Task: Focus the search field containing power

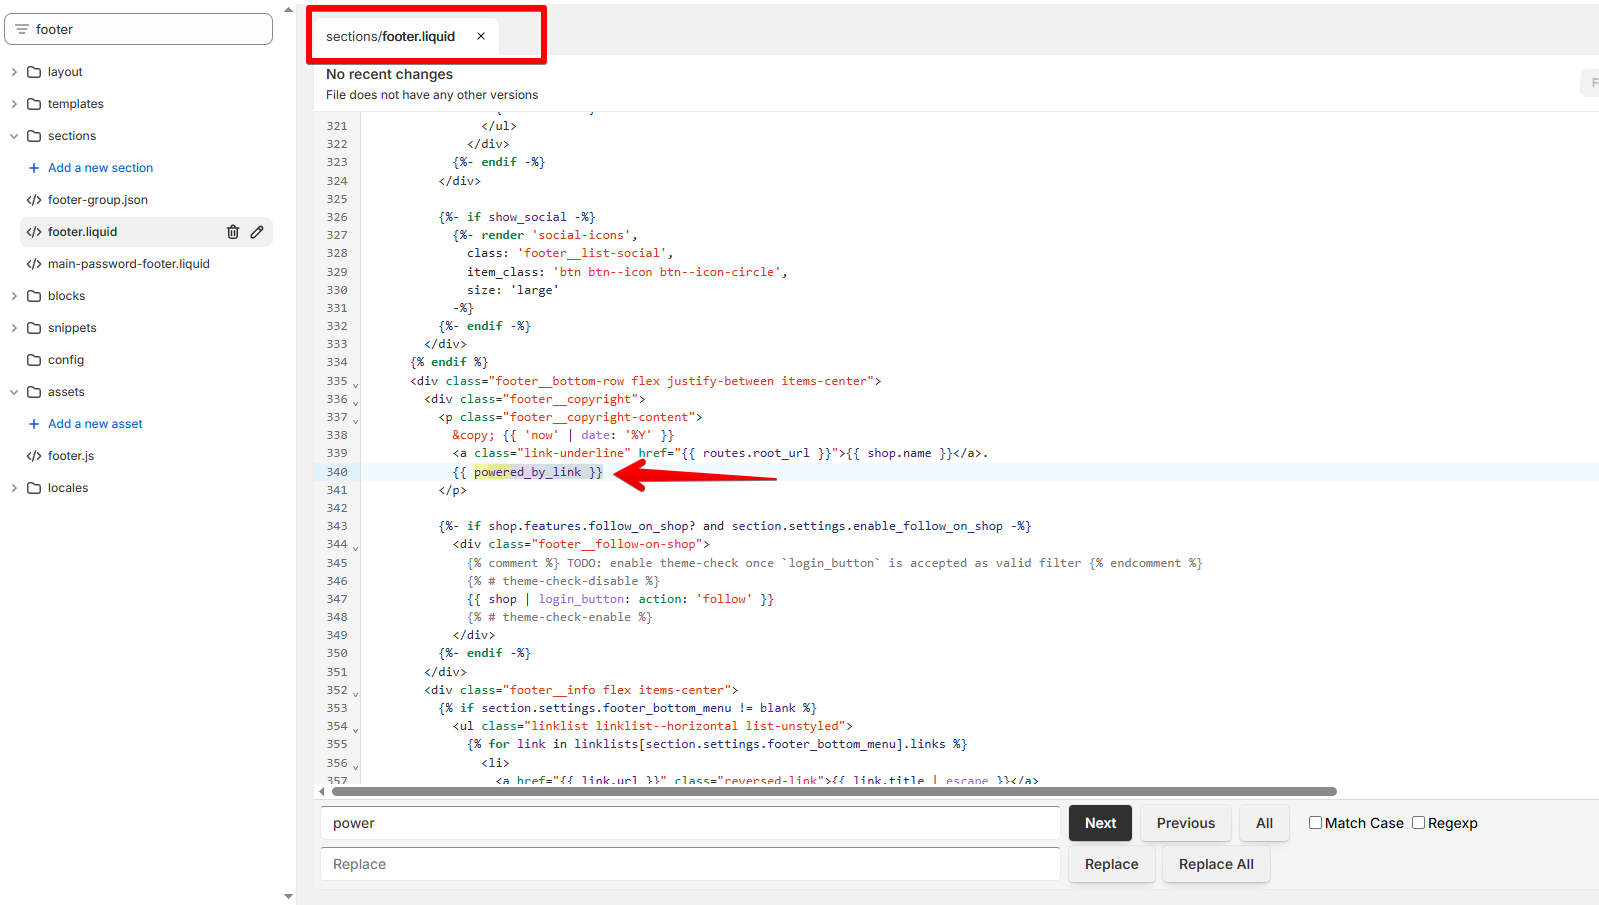Action: [x=690, y=823]
